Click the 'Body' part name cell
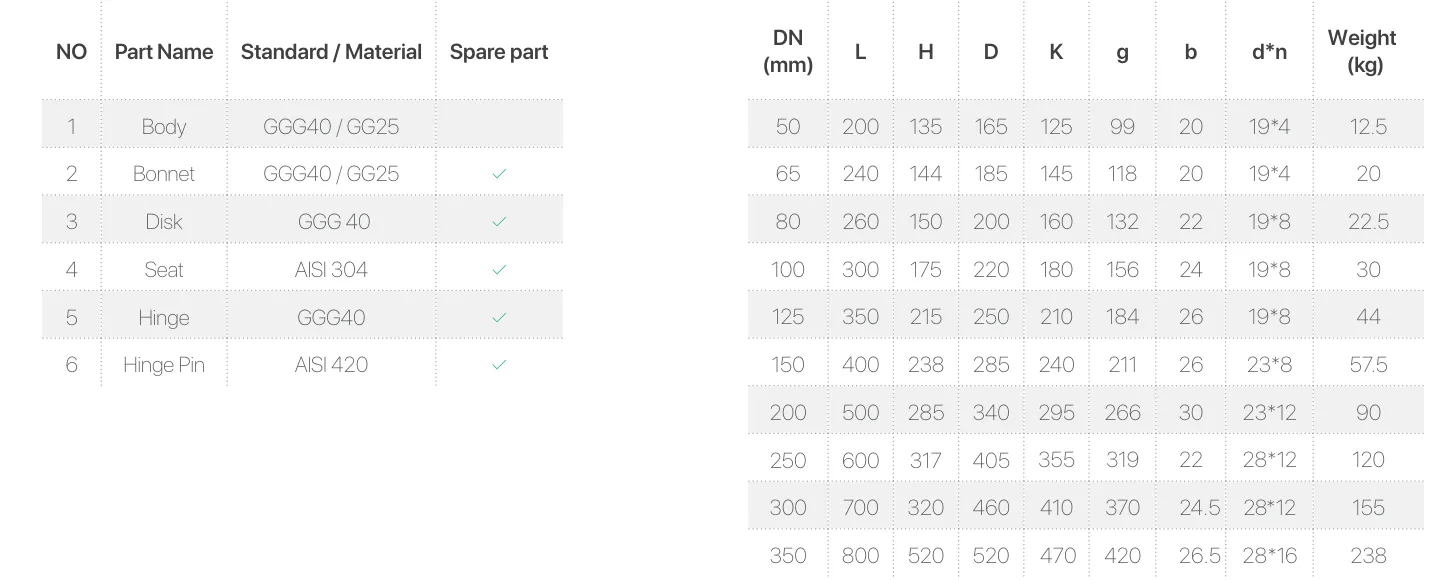The image size is (1453, 580). [164, 127]
